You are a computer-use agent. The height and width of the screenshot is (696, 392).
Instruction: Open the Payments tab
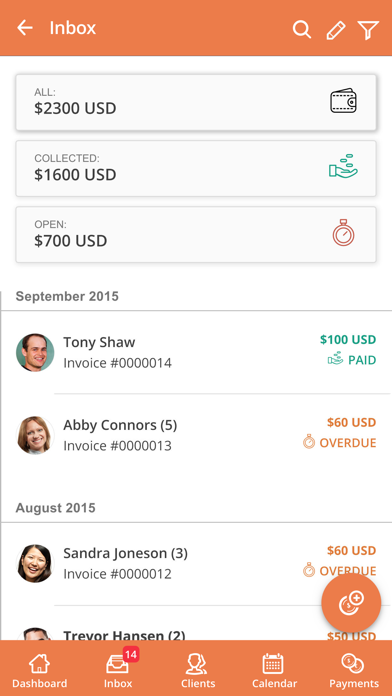point(354,670)
